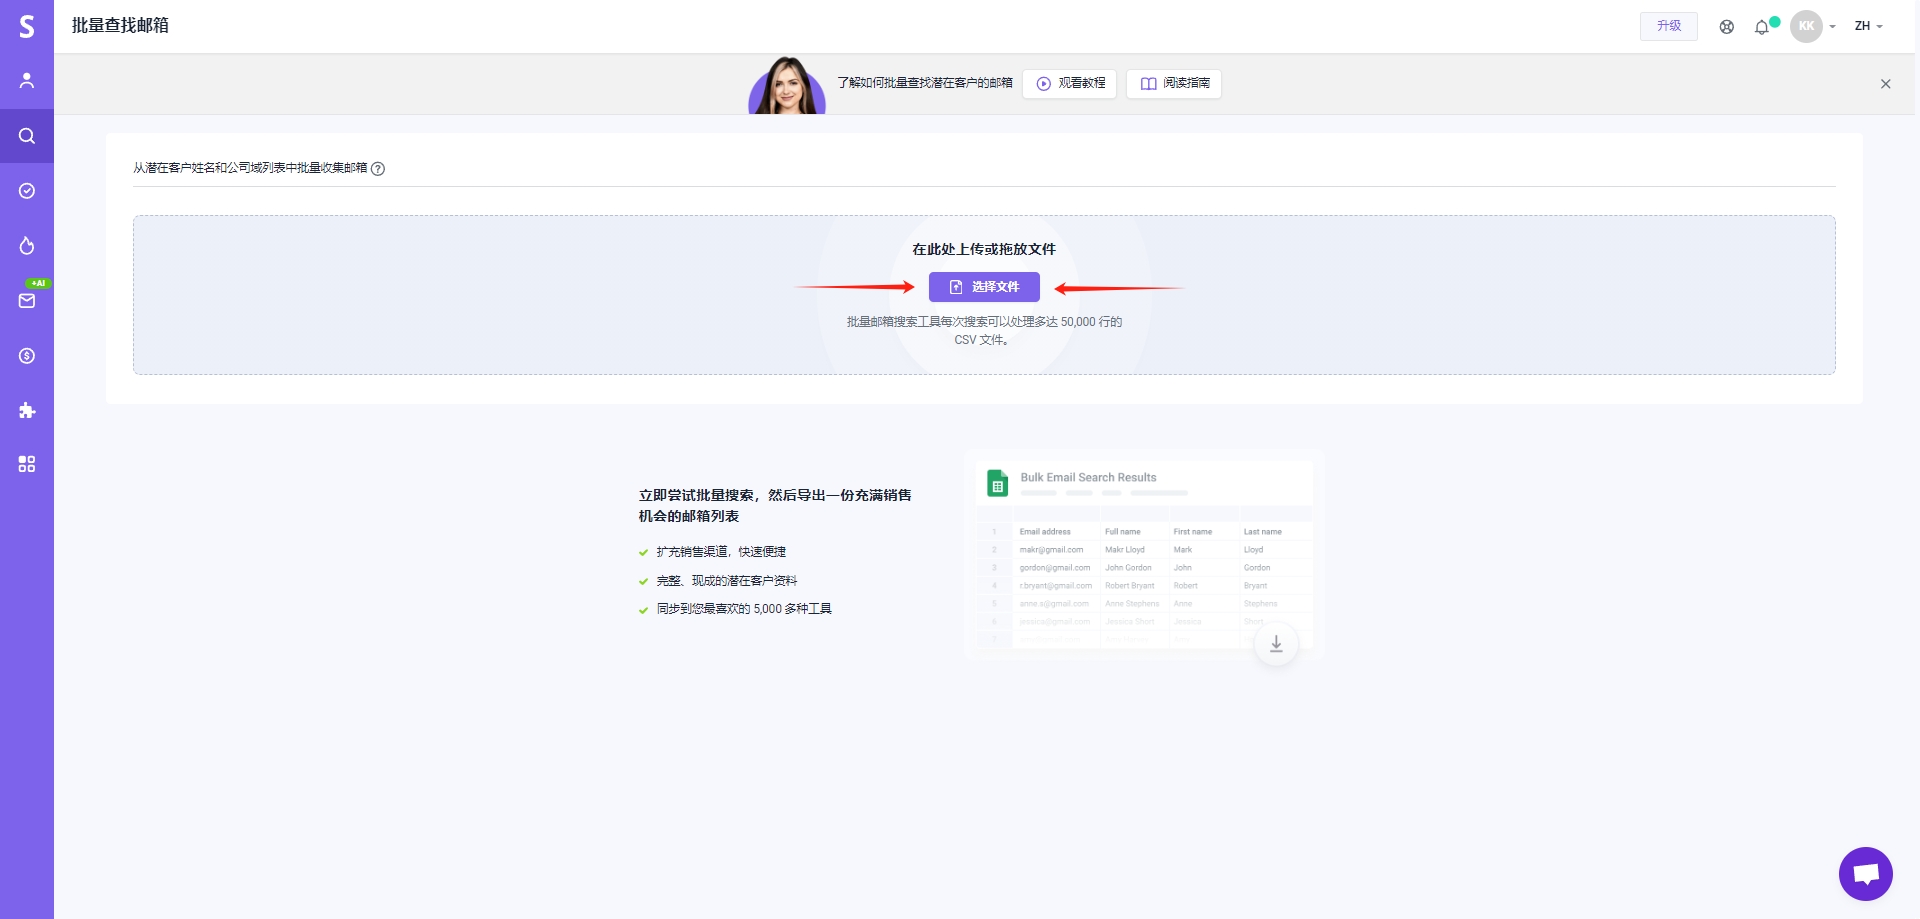Select the search magnifier sidebar icon

27,136
